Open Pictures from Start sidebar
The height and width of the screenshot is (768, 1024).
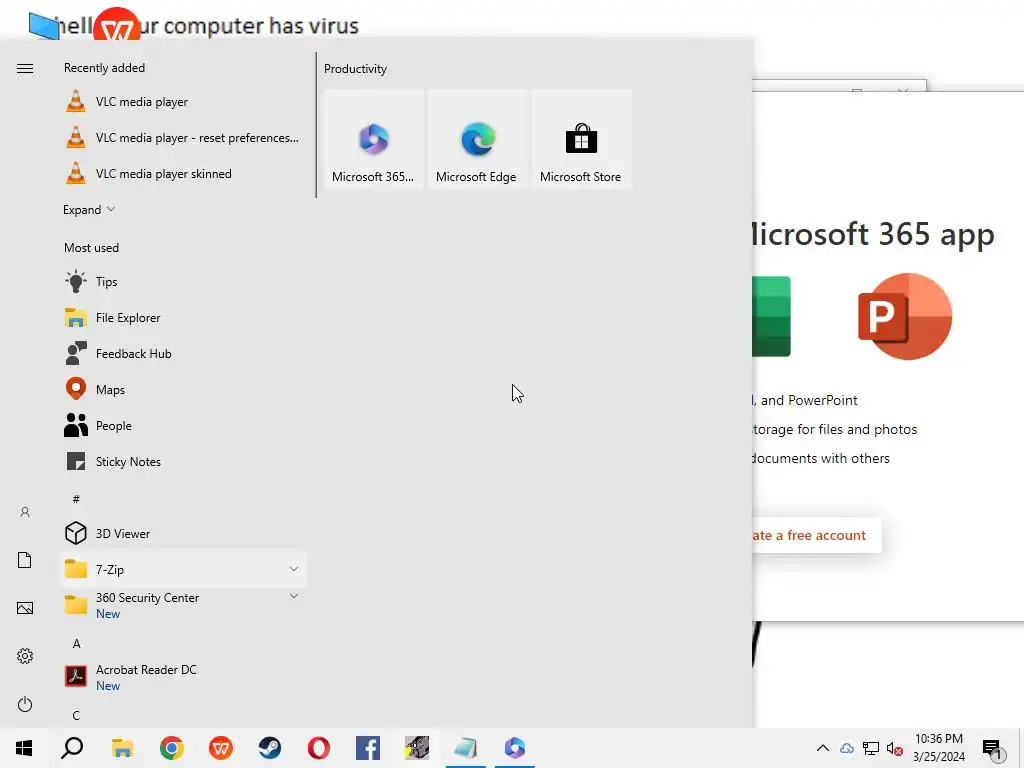point(25,608)
